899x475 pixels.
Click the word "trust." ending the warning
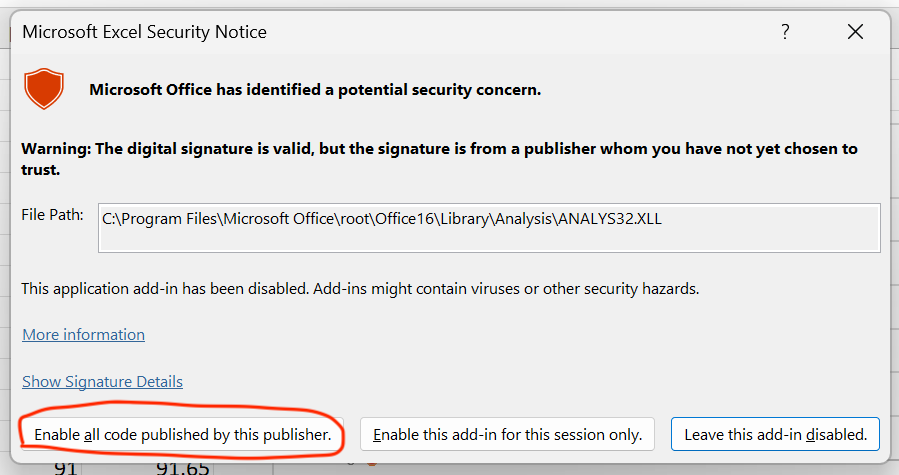(x=41, y=170)
